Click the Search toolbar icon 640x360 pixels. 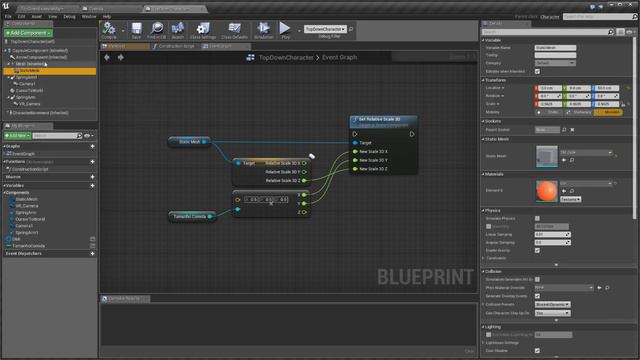(178, 29)
